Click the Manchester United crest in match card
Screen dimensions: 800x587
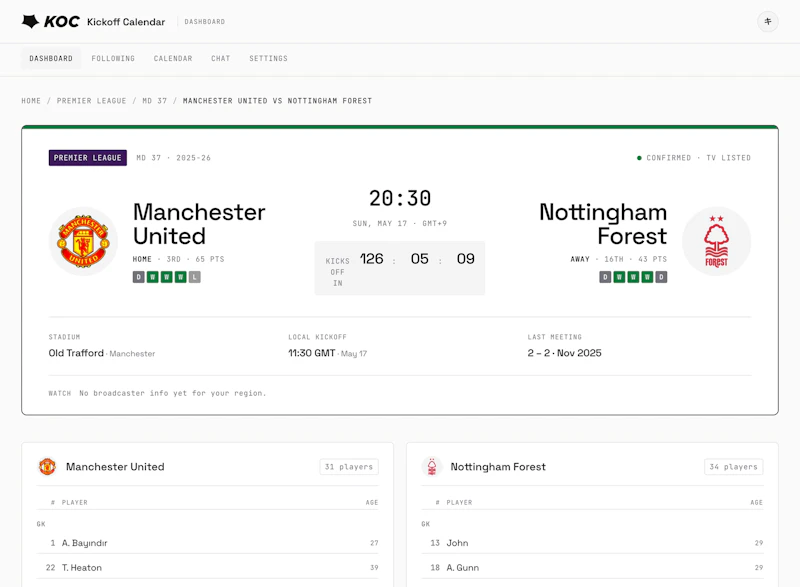coord(83,241)
